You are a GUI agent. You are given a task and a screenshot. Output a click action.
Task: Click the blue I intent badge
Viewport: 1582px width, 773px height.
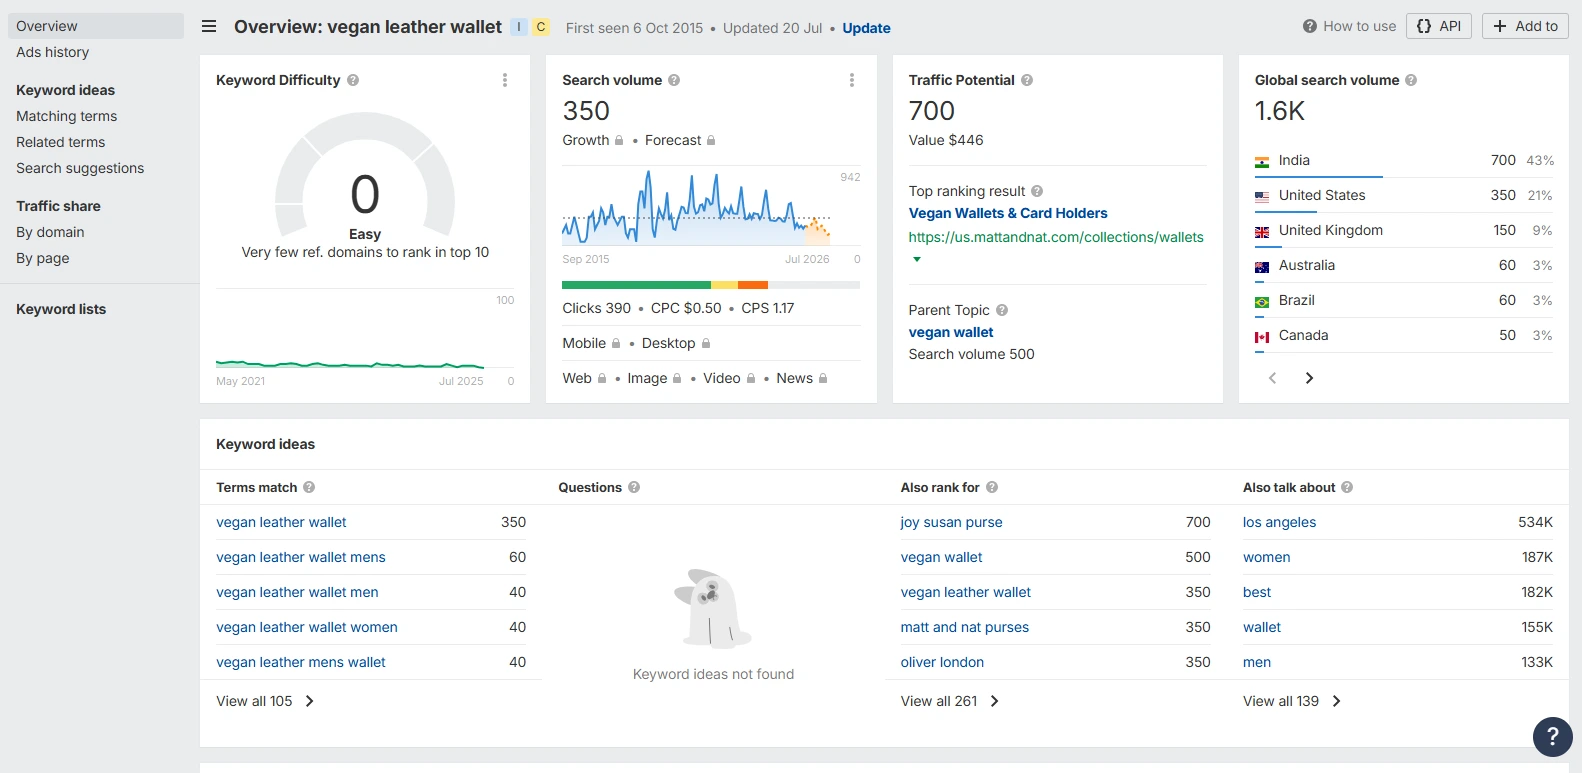click(519, 27)
